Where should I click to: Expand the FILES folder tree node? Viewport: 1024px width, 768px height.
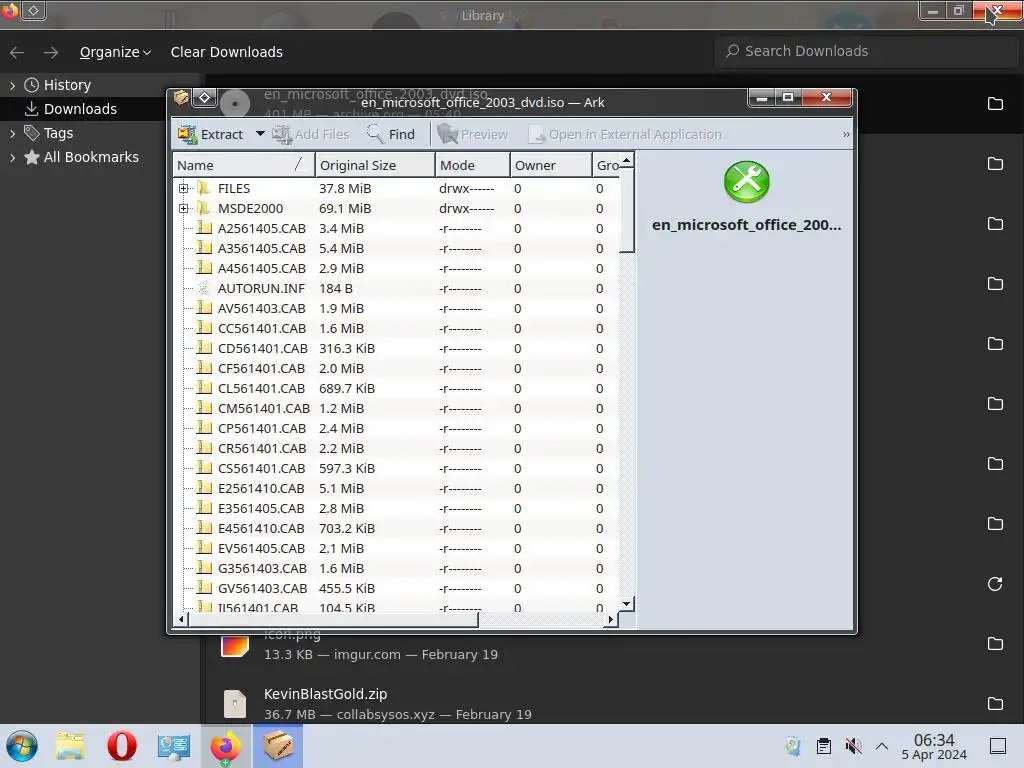pos(184,189)
